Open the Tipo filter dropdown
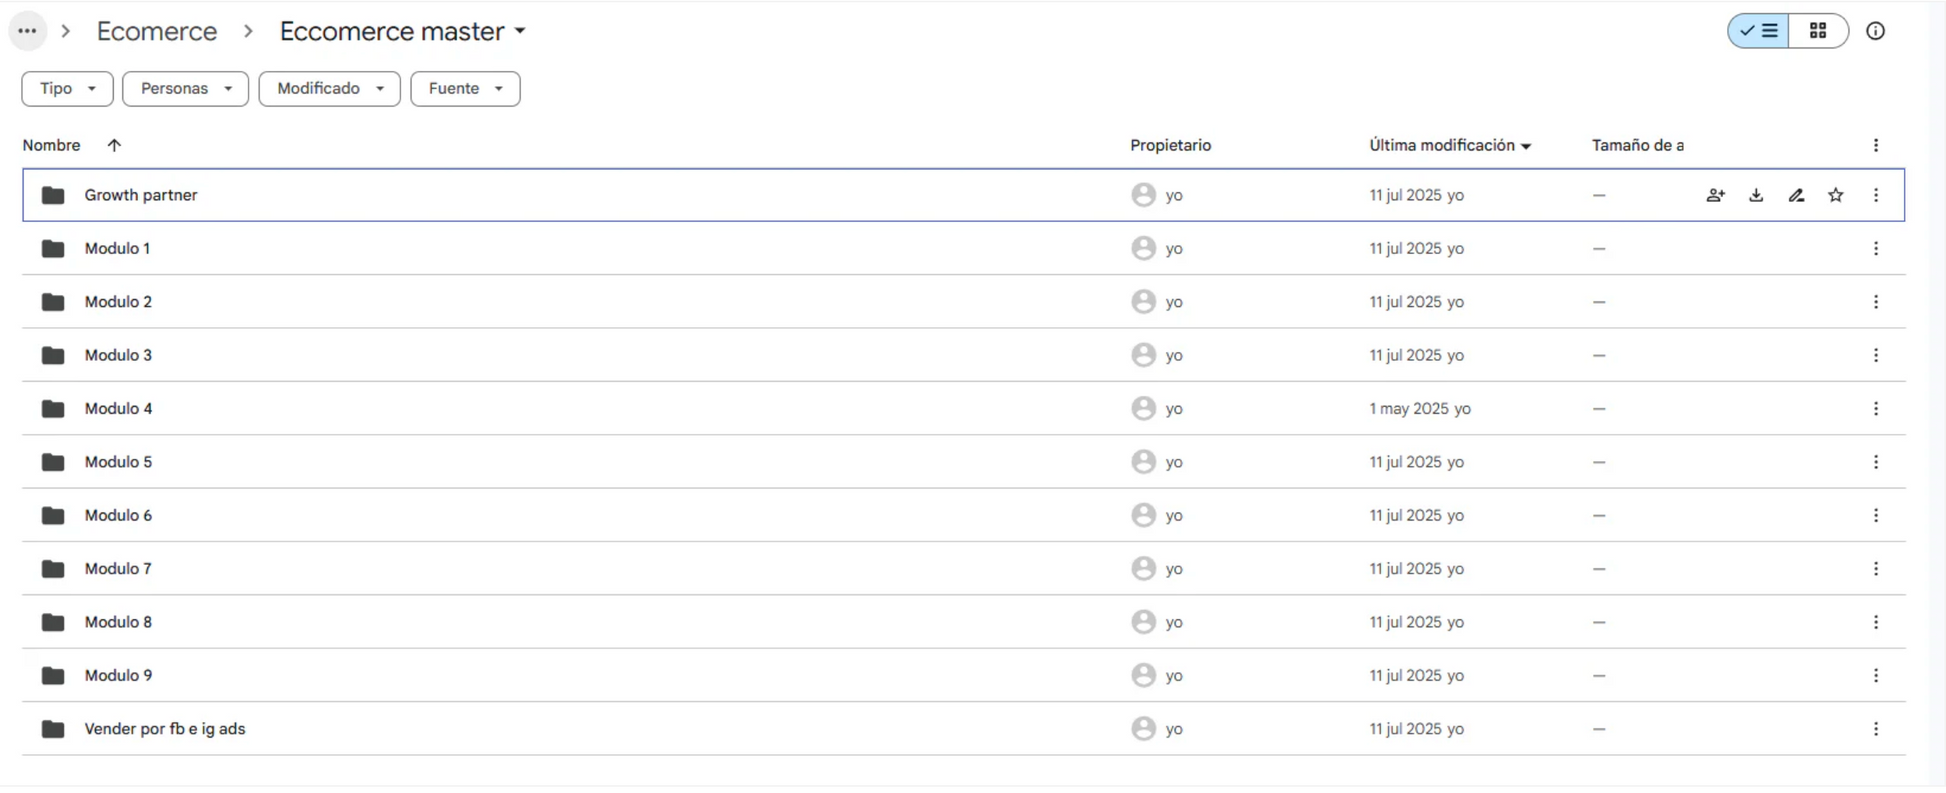This screenshot has height=793, width=1946. (67, 88)
